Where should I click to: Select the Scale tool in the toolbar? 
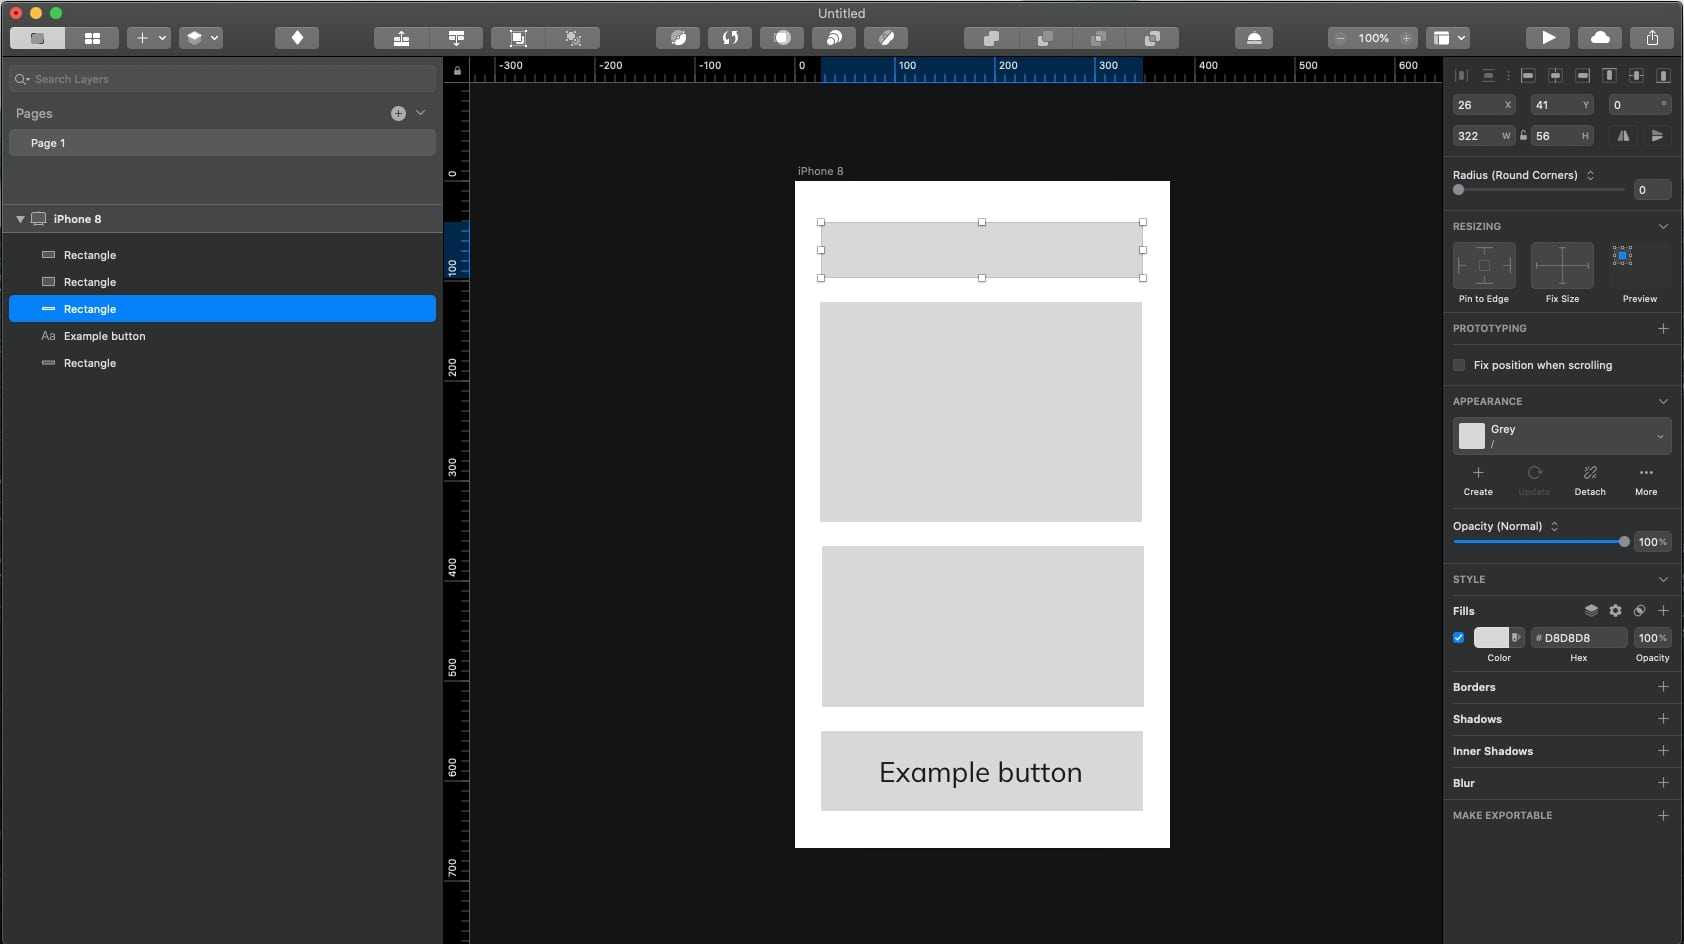(x=679, y=38)
